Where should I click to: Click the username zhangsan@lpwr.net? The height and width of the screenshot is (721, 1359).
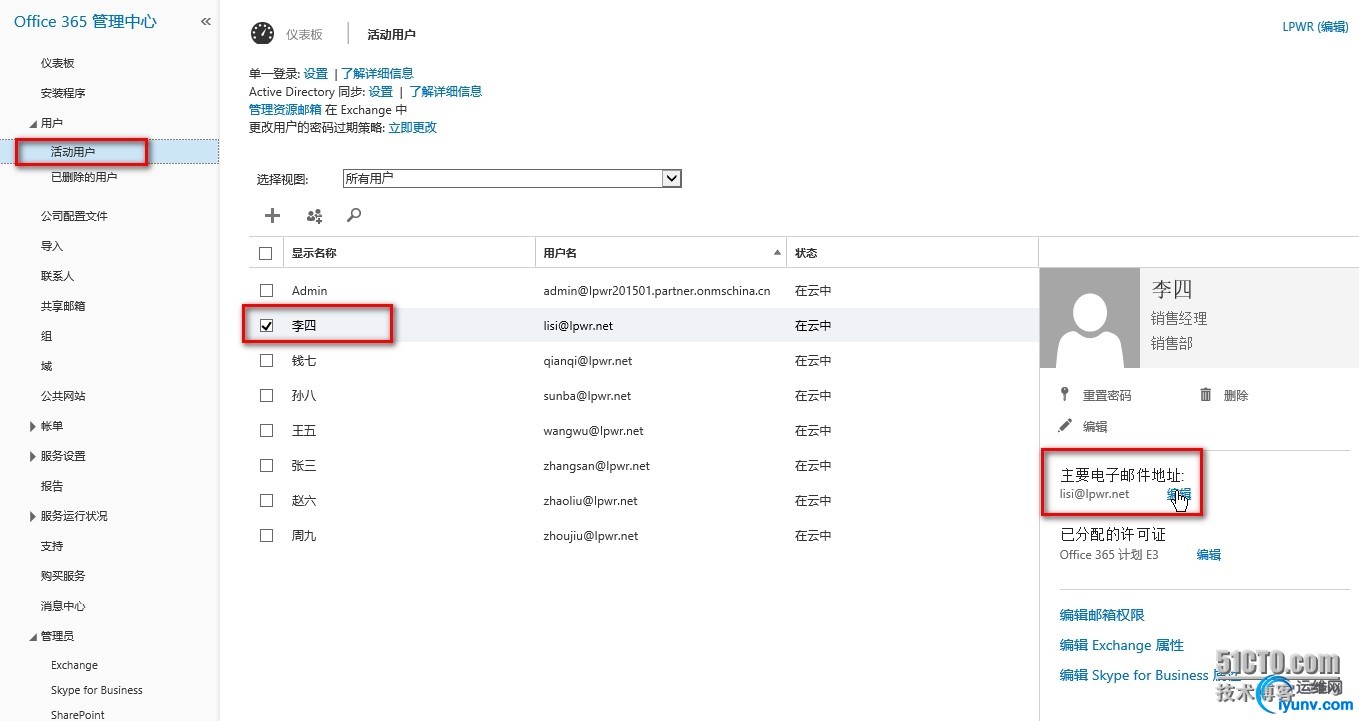(597, 465)
